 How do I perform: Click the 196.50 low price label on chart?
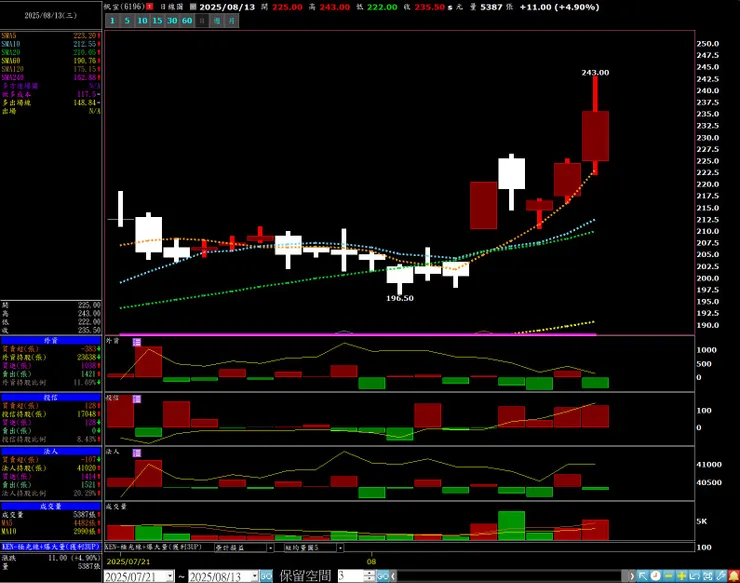400,298
